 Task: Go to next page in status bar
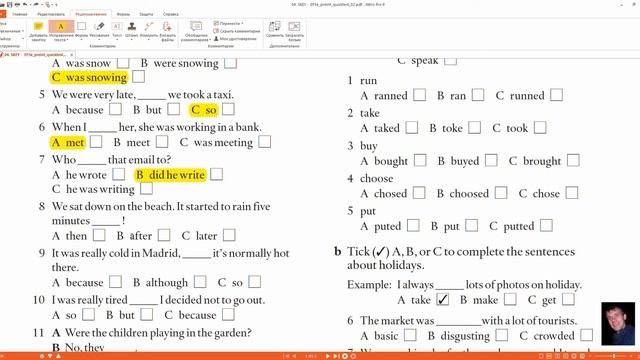(327, 356)
